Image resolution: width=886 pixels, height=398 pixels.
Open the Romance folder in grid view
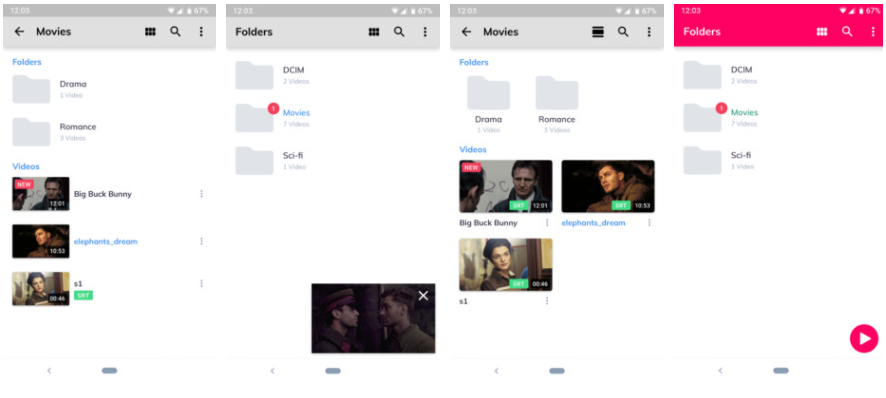pos(557,105)
